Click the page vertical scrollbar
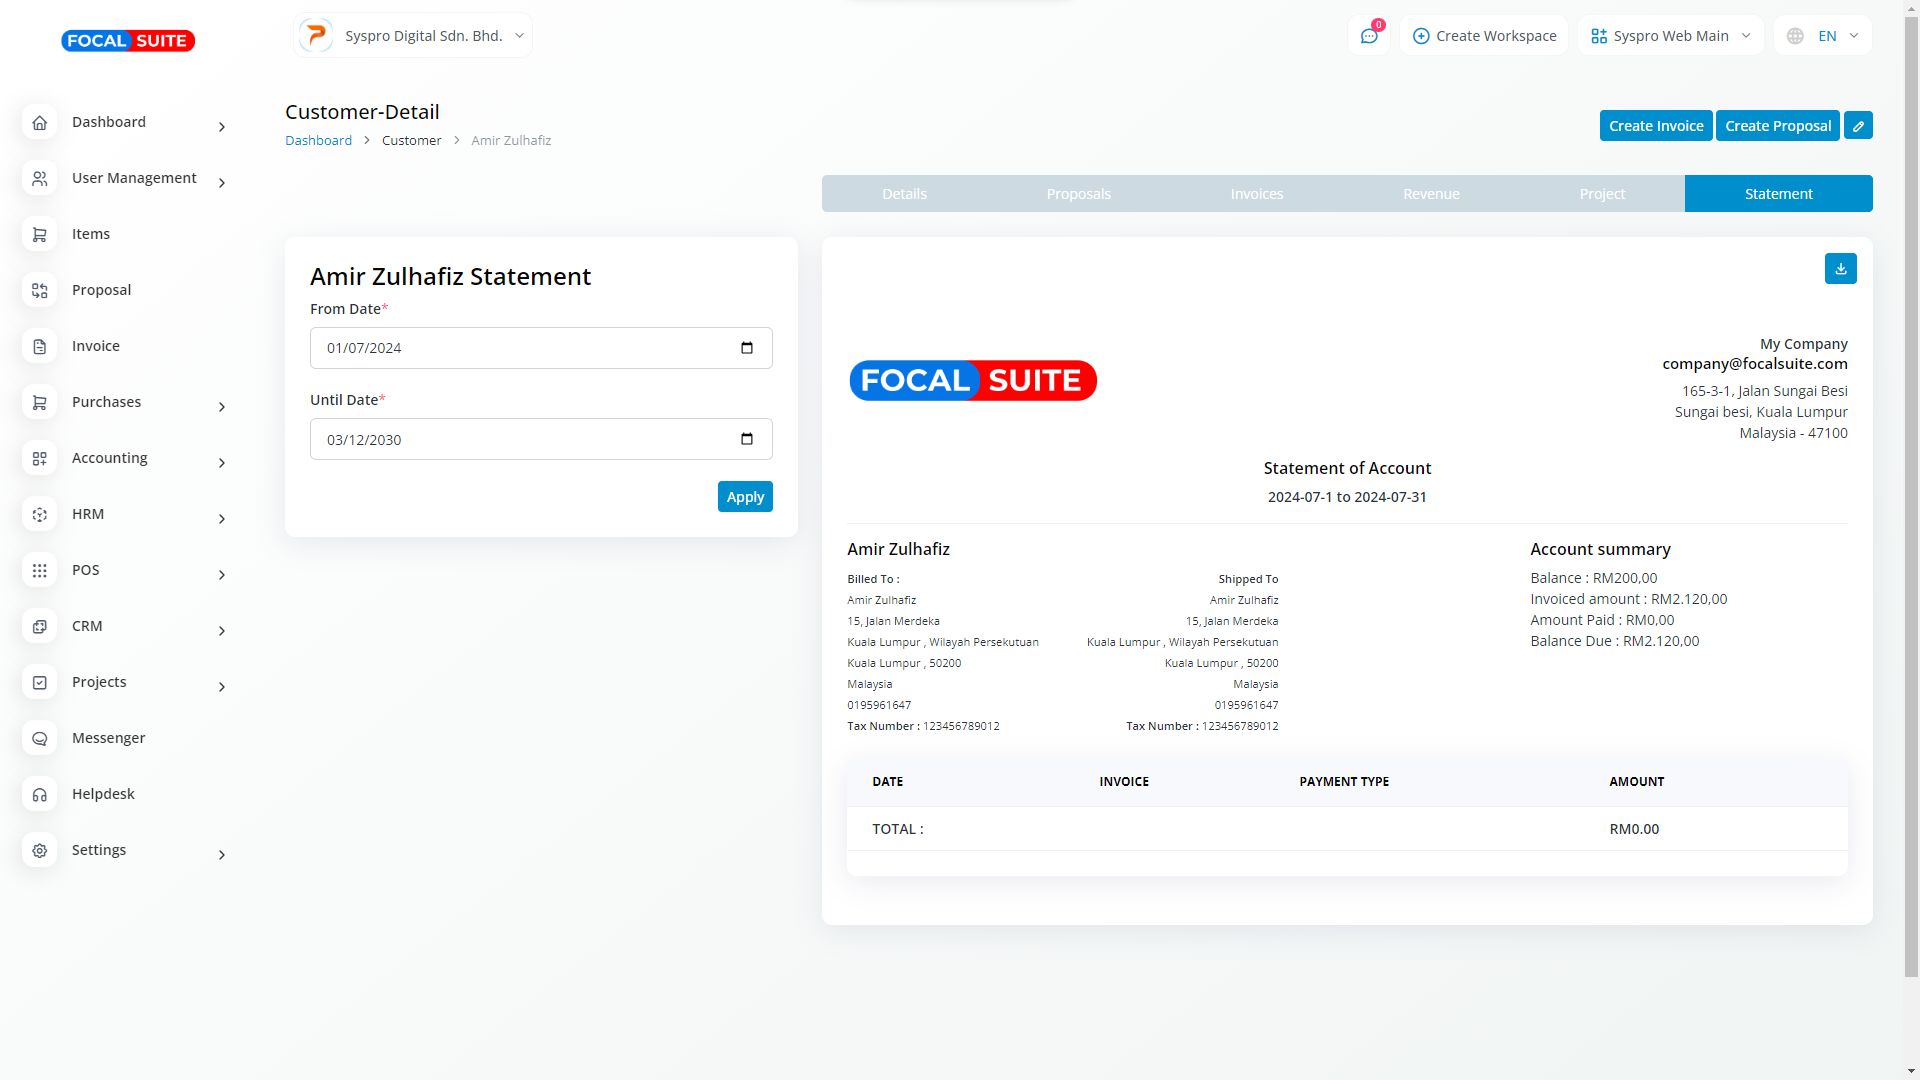This screenshot has height=1080, width=1920. click(x=1911, y=500)
